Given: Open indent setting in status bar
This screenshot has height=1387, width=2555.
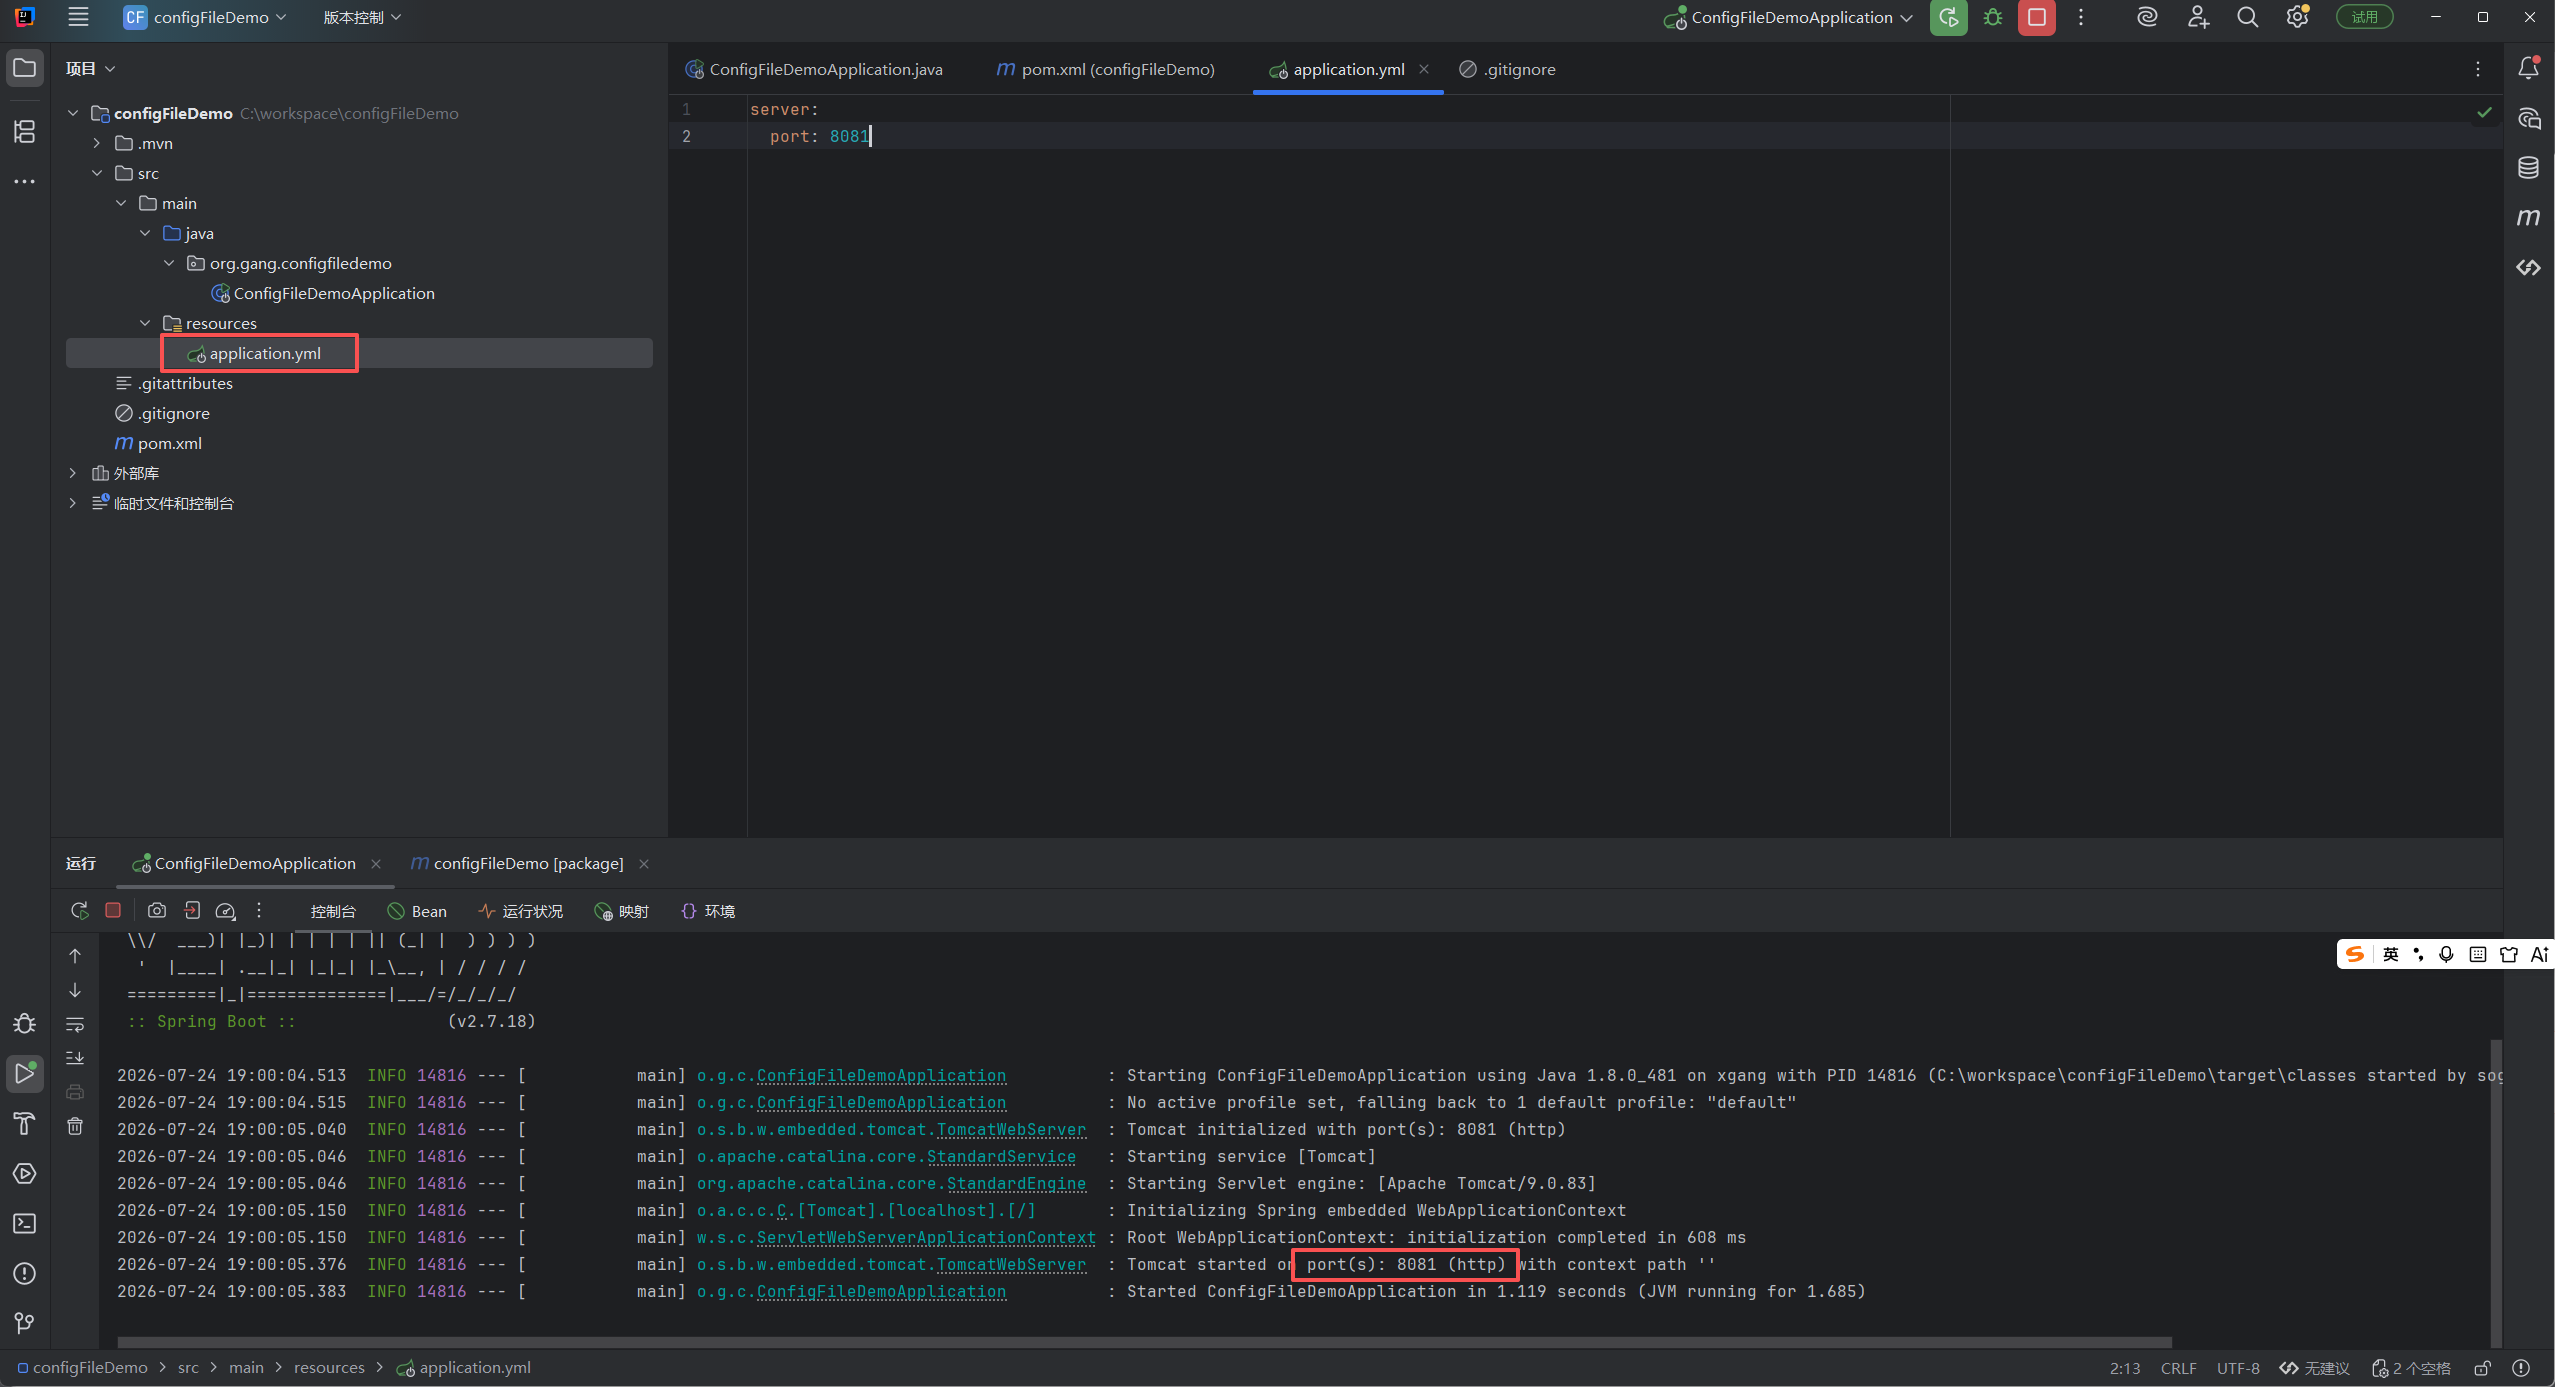Looking at the screenshot, I should (2412, 1368).
